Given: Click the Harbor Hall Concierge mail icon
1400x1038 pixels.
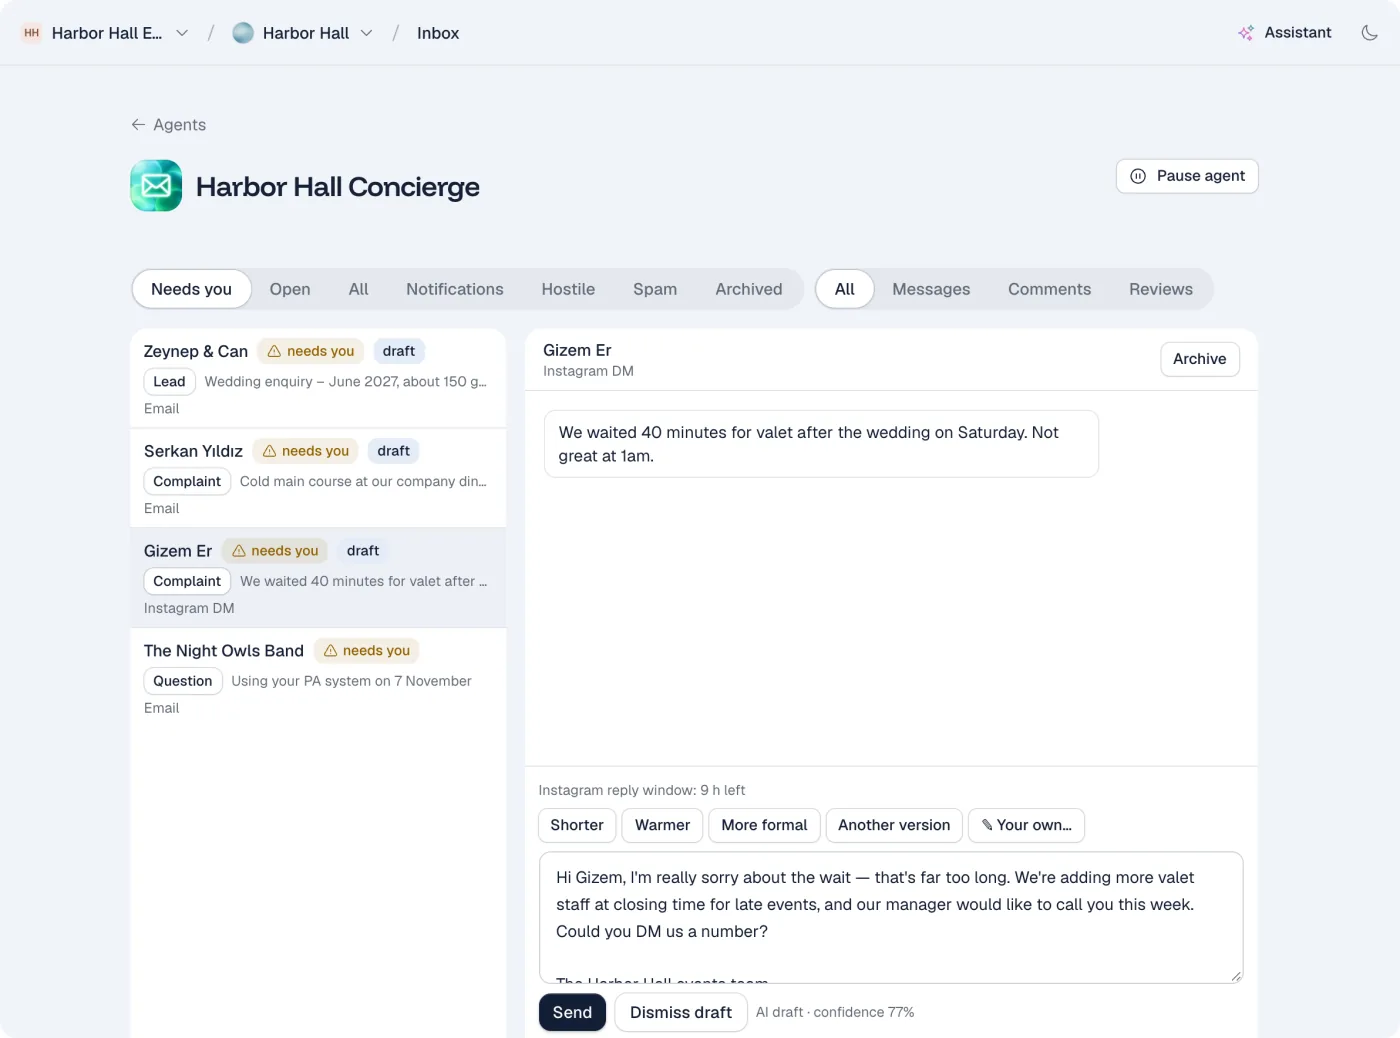Looking at the screenshot, I should (x=156, y=186).
